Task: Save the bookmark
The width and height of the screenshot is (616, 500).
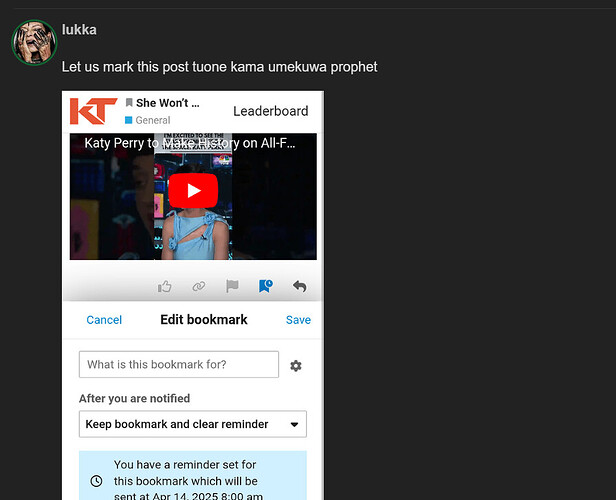Action: tap(298, 320)
